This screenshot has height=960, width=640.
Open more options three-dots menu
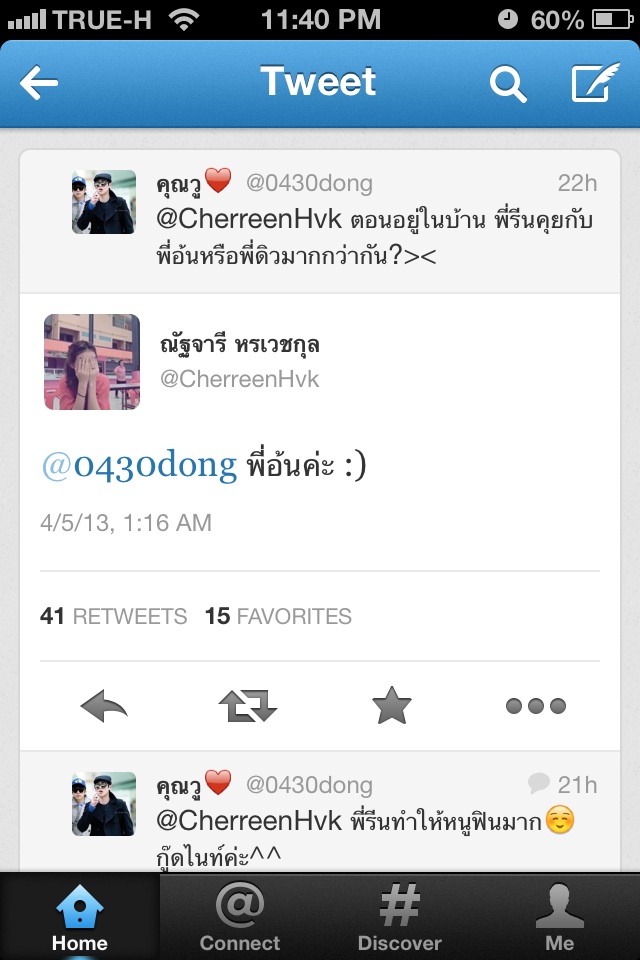536,706
